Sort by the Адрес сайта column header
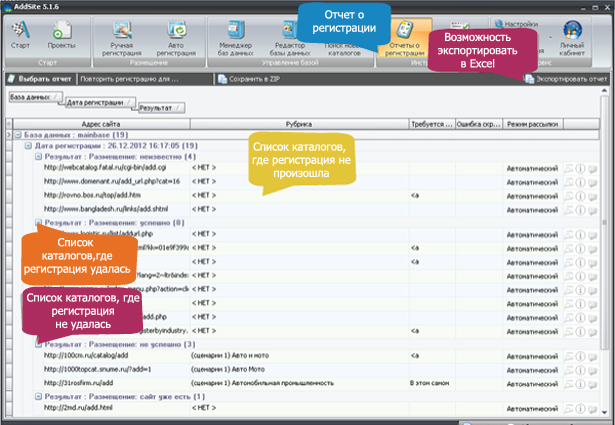 point(101,124)
